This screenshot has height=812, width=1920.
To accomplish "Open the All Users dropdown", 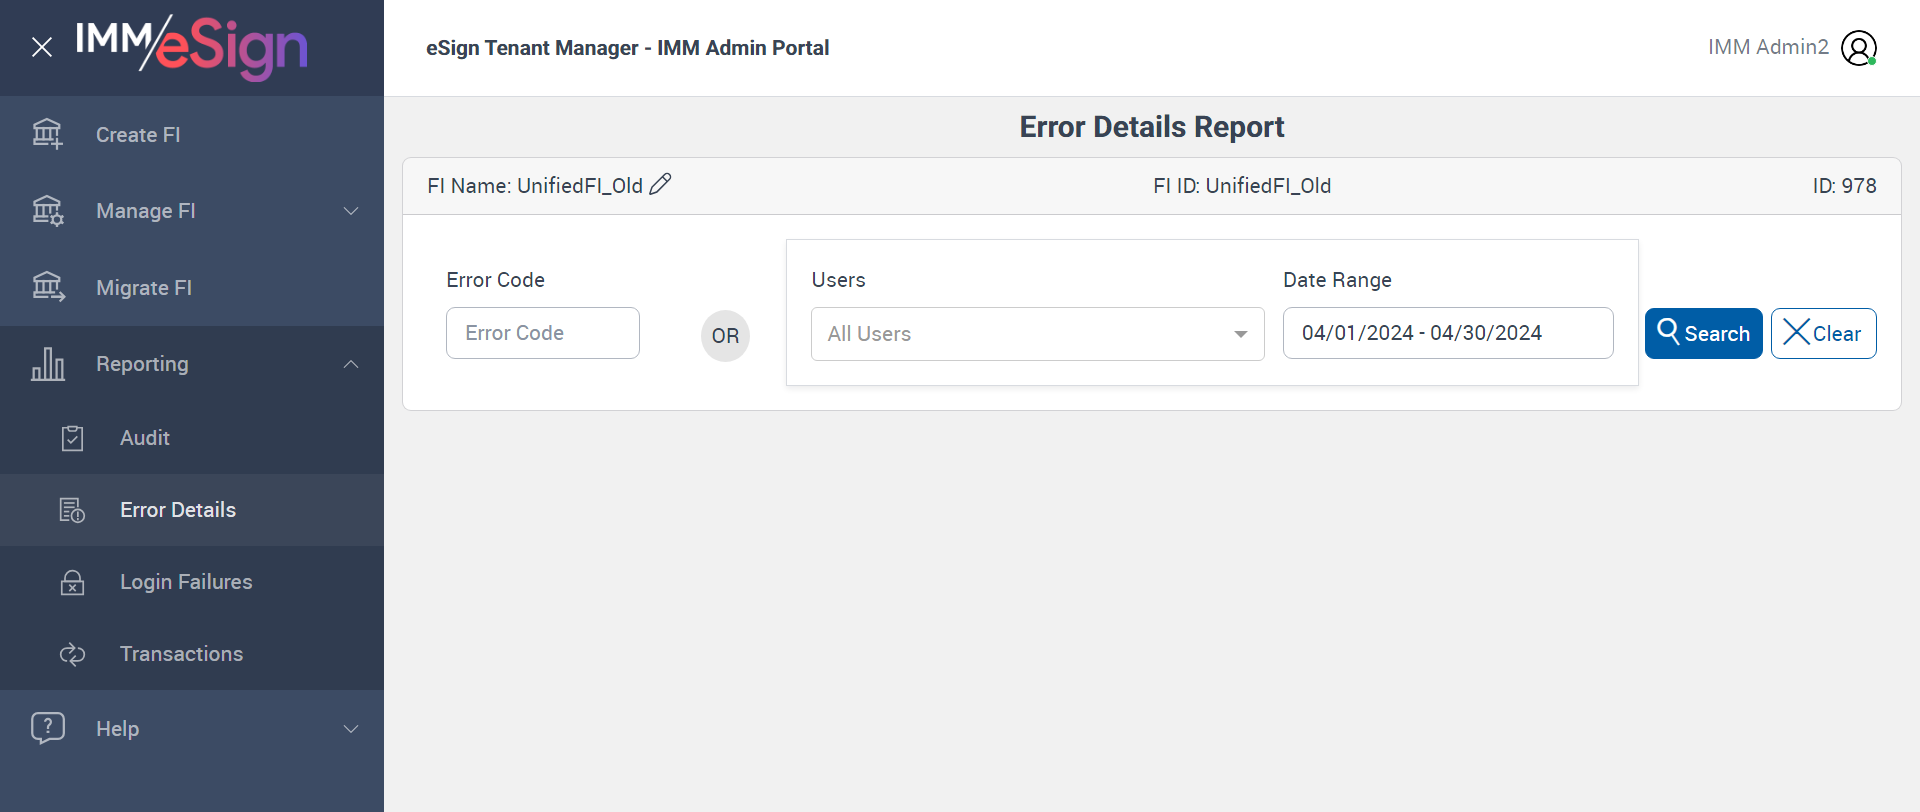I will click(x=1037, y=334).
